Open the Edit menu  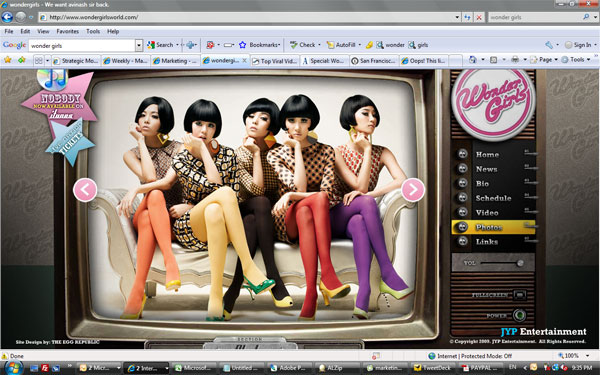25,31
